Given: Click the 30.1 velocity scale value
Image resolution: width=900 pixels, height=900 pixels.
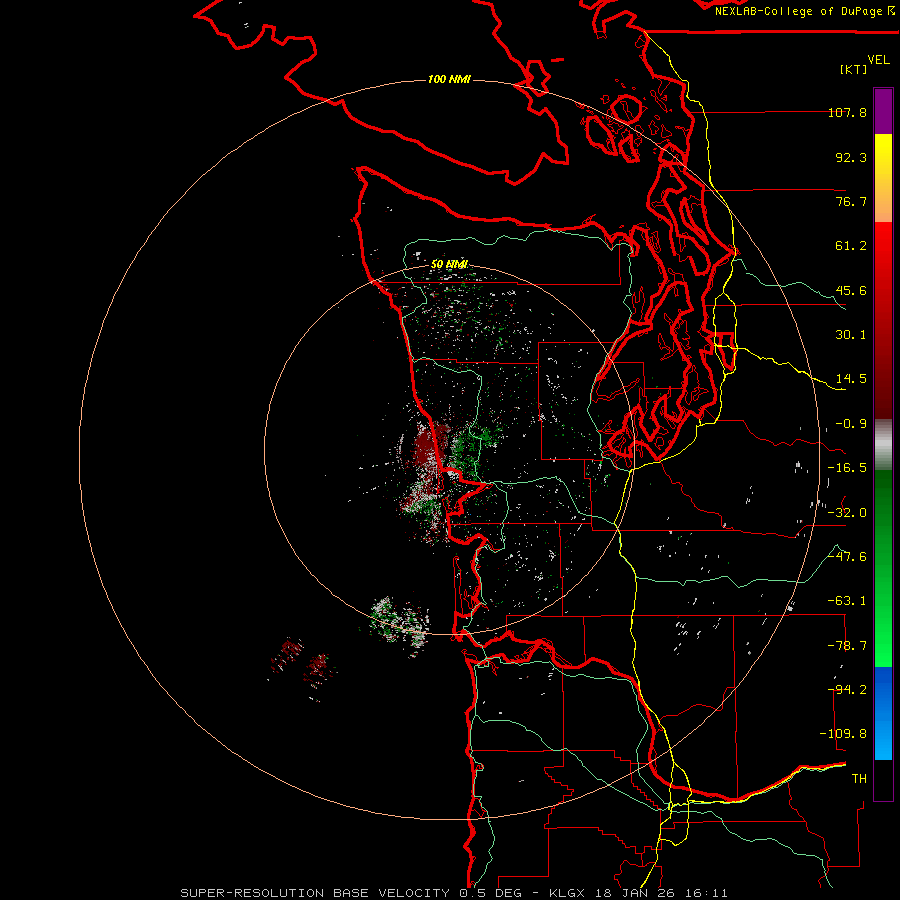Looking at the screenshot, I should pyautogui.click(x=851, y=335).
